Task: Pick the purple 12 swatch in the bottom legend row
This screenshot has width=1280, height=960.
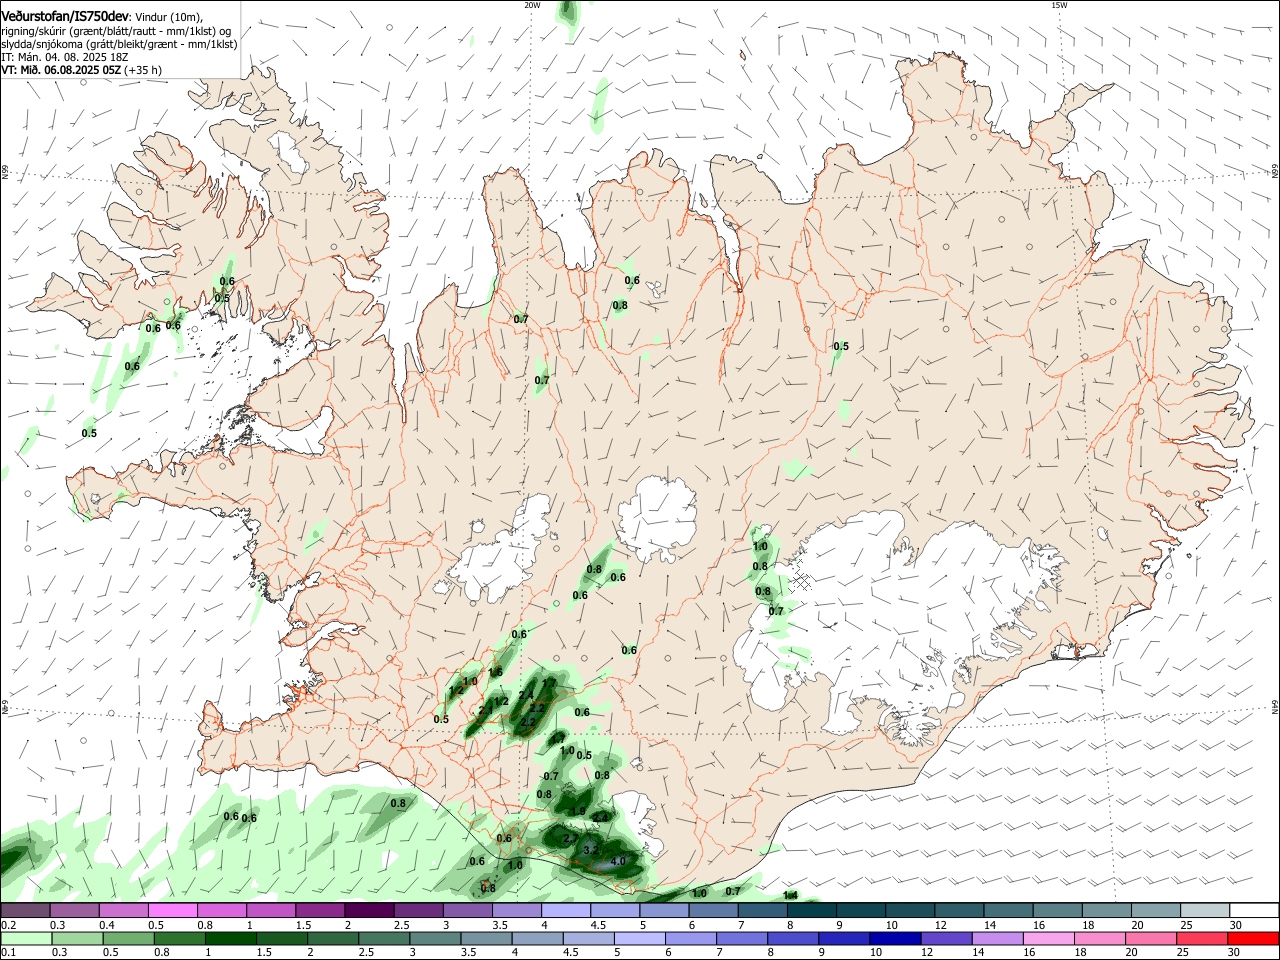Action: point(946,939)
